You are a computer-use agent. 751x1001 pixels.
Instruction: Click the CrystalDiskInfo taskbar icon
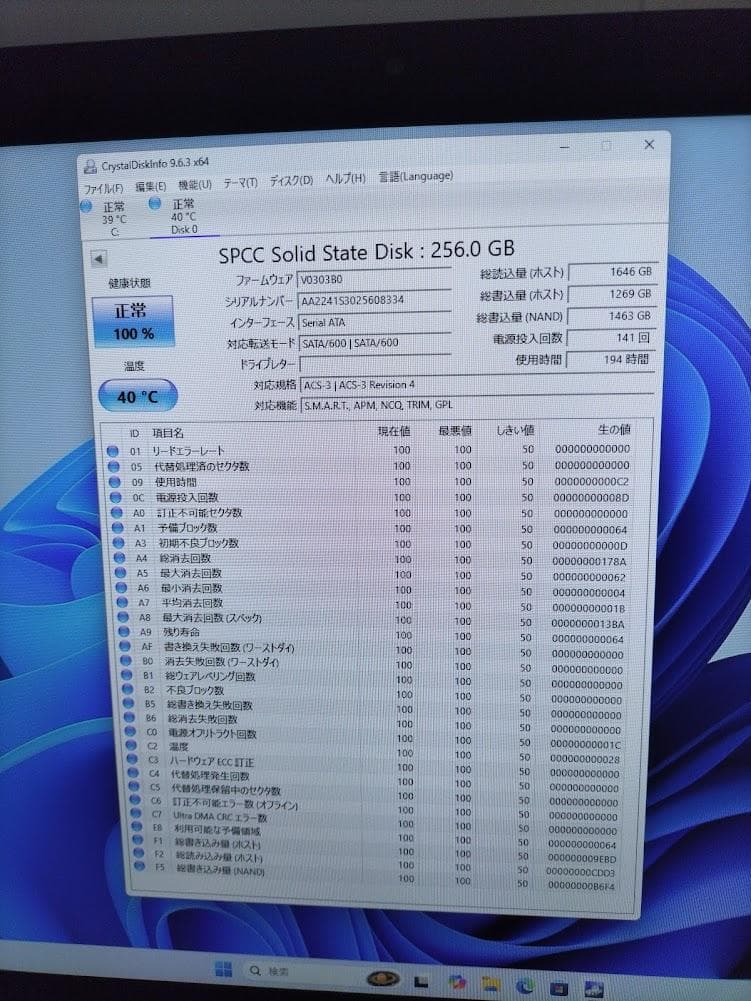pos(593,990)
